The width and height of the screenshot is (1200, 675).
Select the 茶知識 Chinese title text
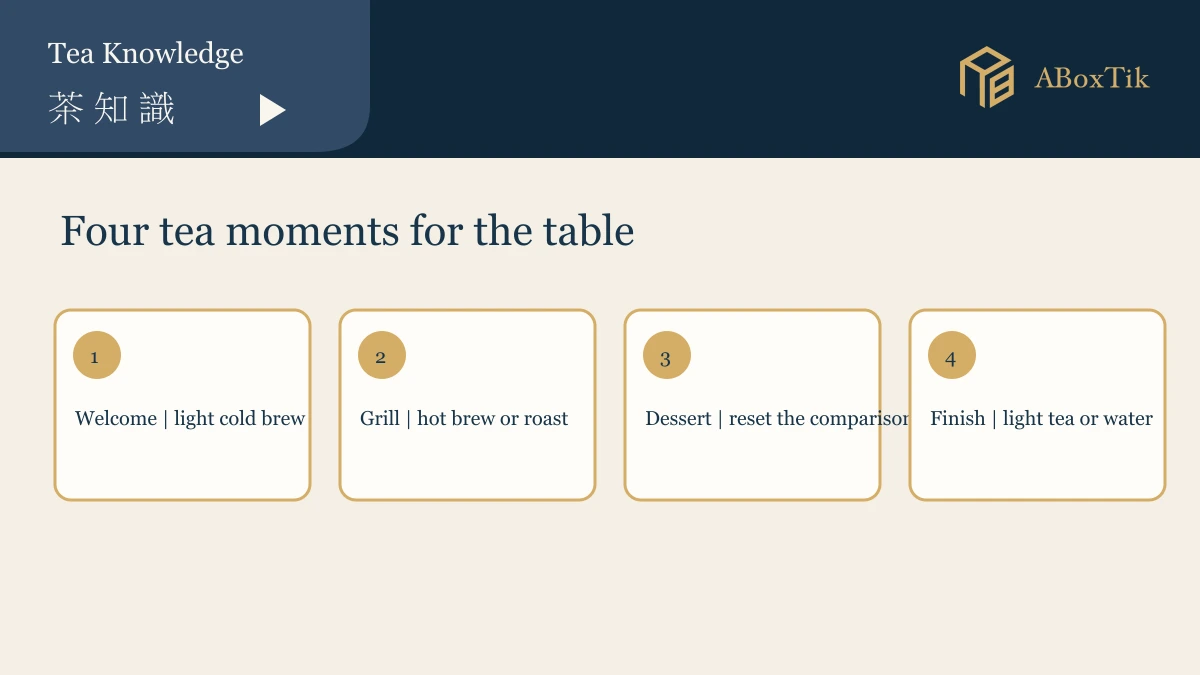112,109
